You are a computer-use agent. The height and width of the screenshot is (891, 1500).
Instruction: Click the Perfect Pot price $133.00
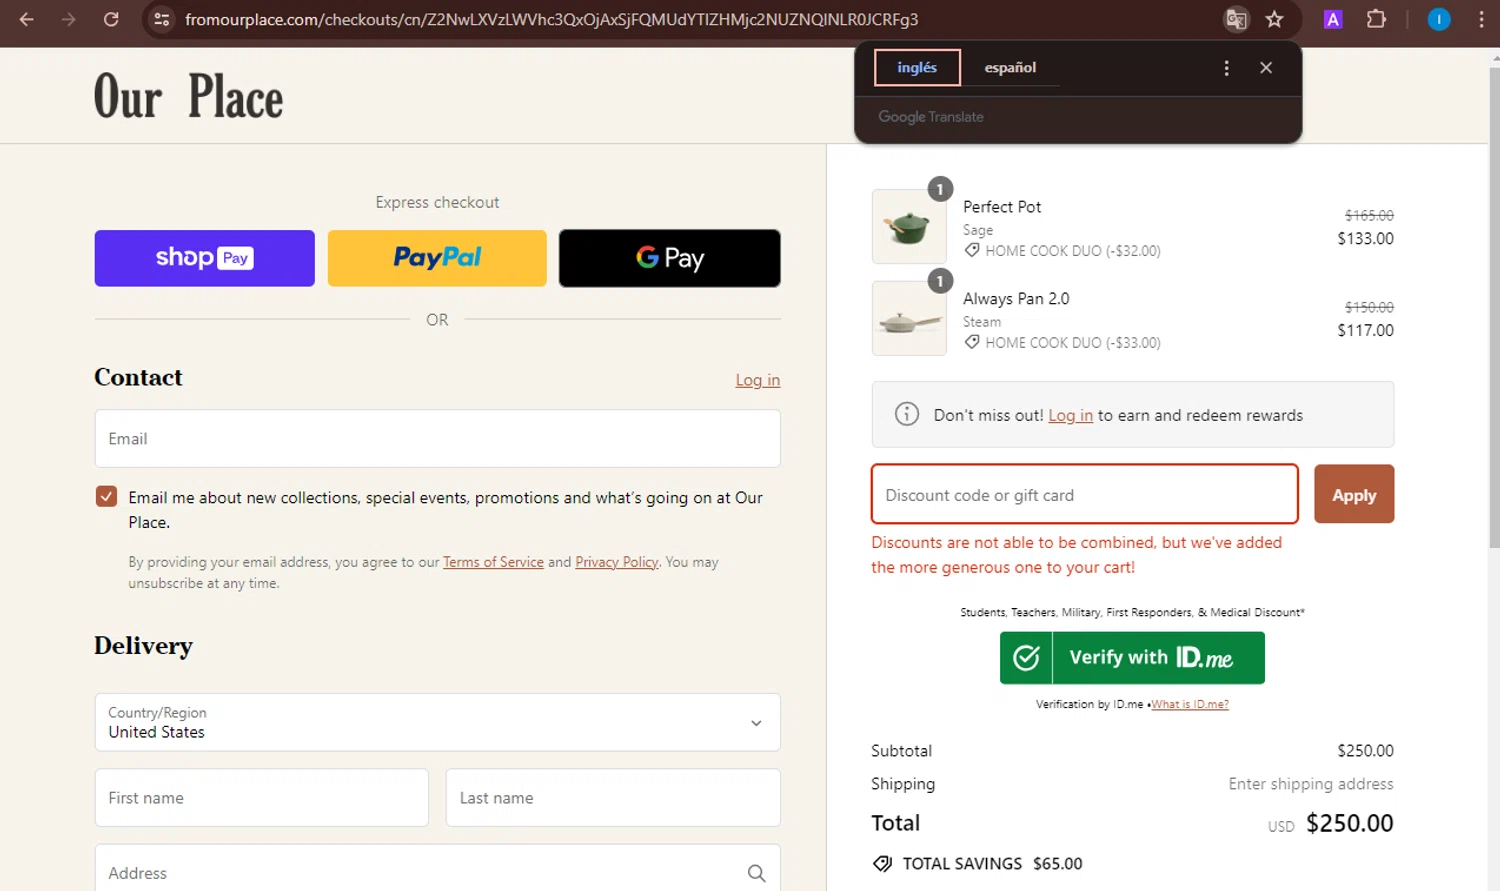1365,238
